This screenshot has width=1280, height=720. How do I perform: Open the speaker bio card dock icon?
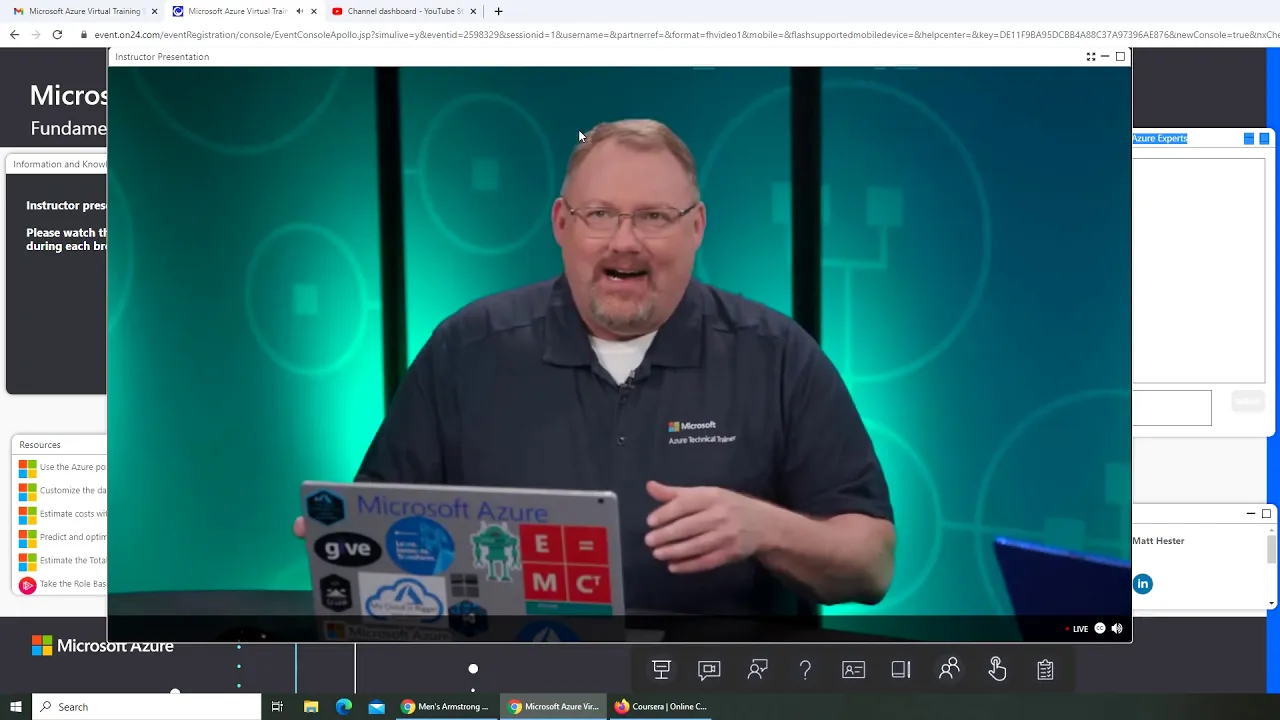853,670
